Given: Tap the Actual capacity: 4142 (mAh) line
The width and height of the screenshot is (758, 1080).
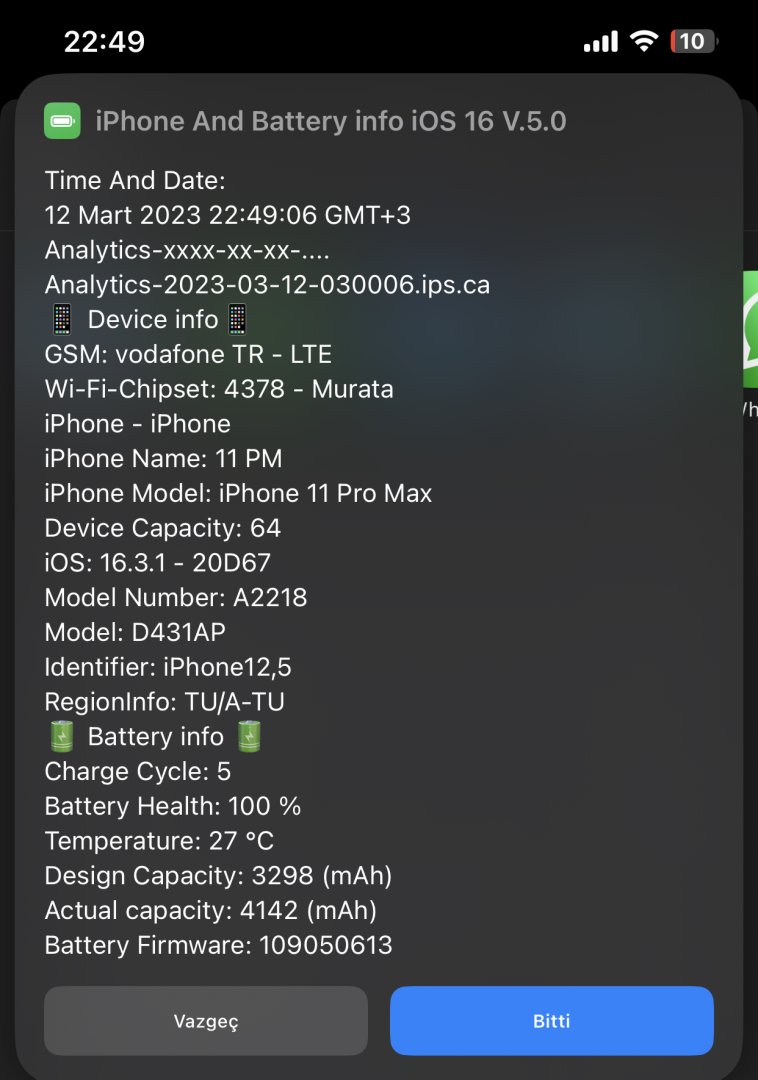Looking at the screenshot, I should (211, 910).
